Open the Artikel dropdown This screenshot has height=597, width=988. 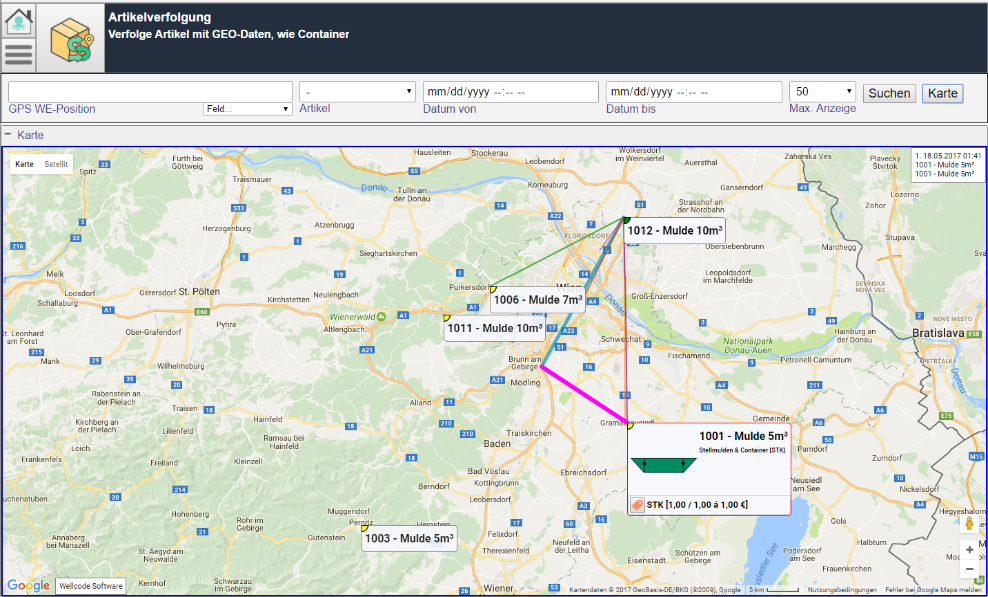coord(357,91)
